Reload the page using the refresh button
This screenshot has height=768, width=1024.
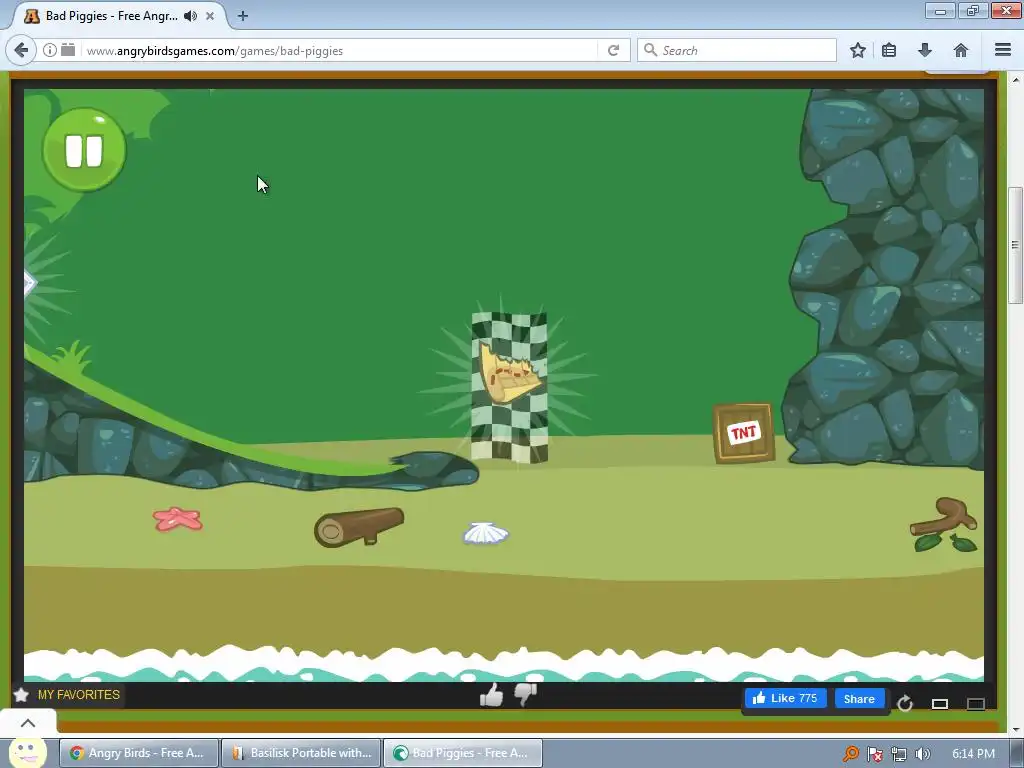(x=613, y=50)
